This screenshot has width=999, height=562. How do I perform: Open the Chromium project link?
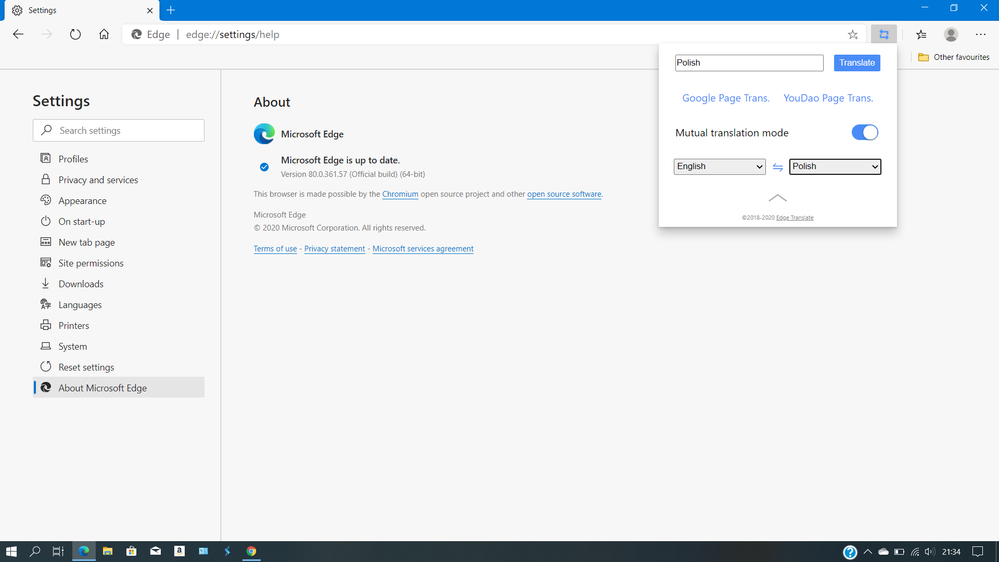tap(400, 194)
